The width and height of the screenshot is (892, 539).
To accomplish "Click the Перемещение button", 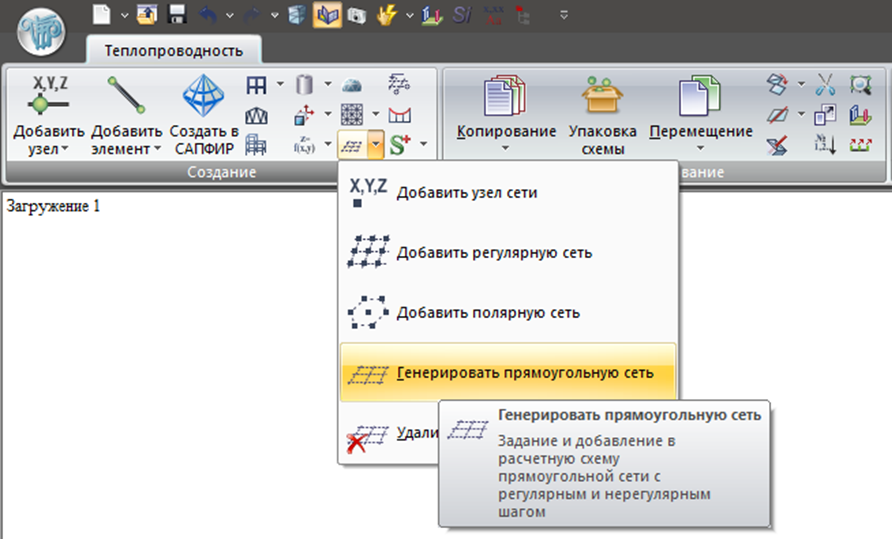I will tap(701, 114).
